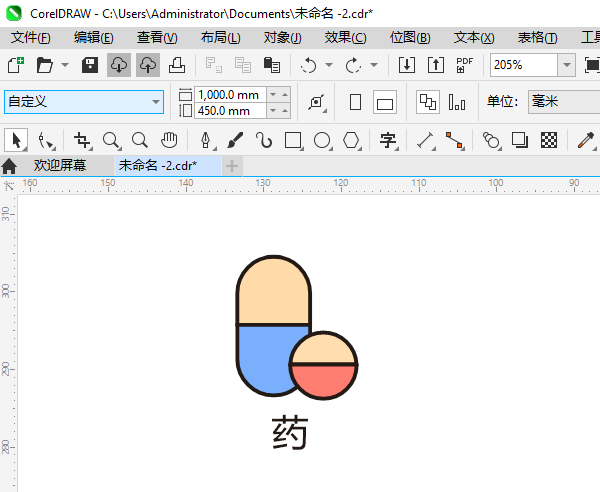Open the 编辑(E) menu

pos(93,37)
